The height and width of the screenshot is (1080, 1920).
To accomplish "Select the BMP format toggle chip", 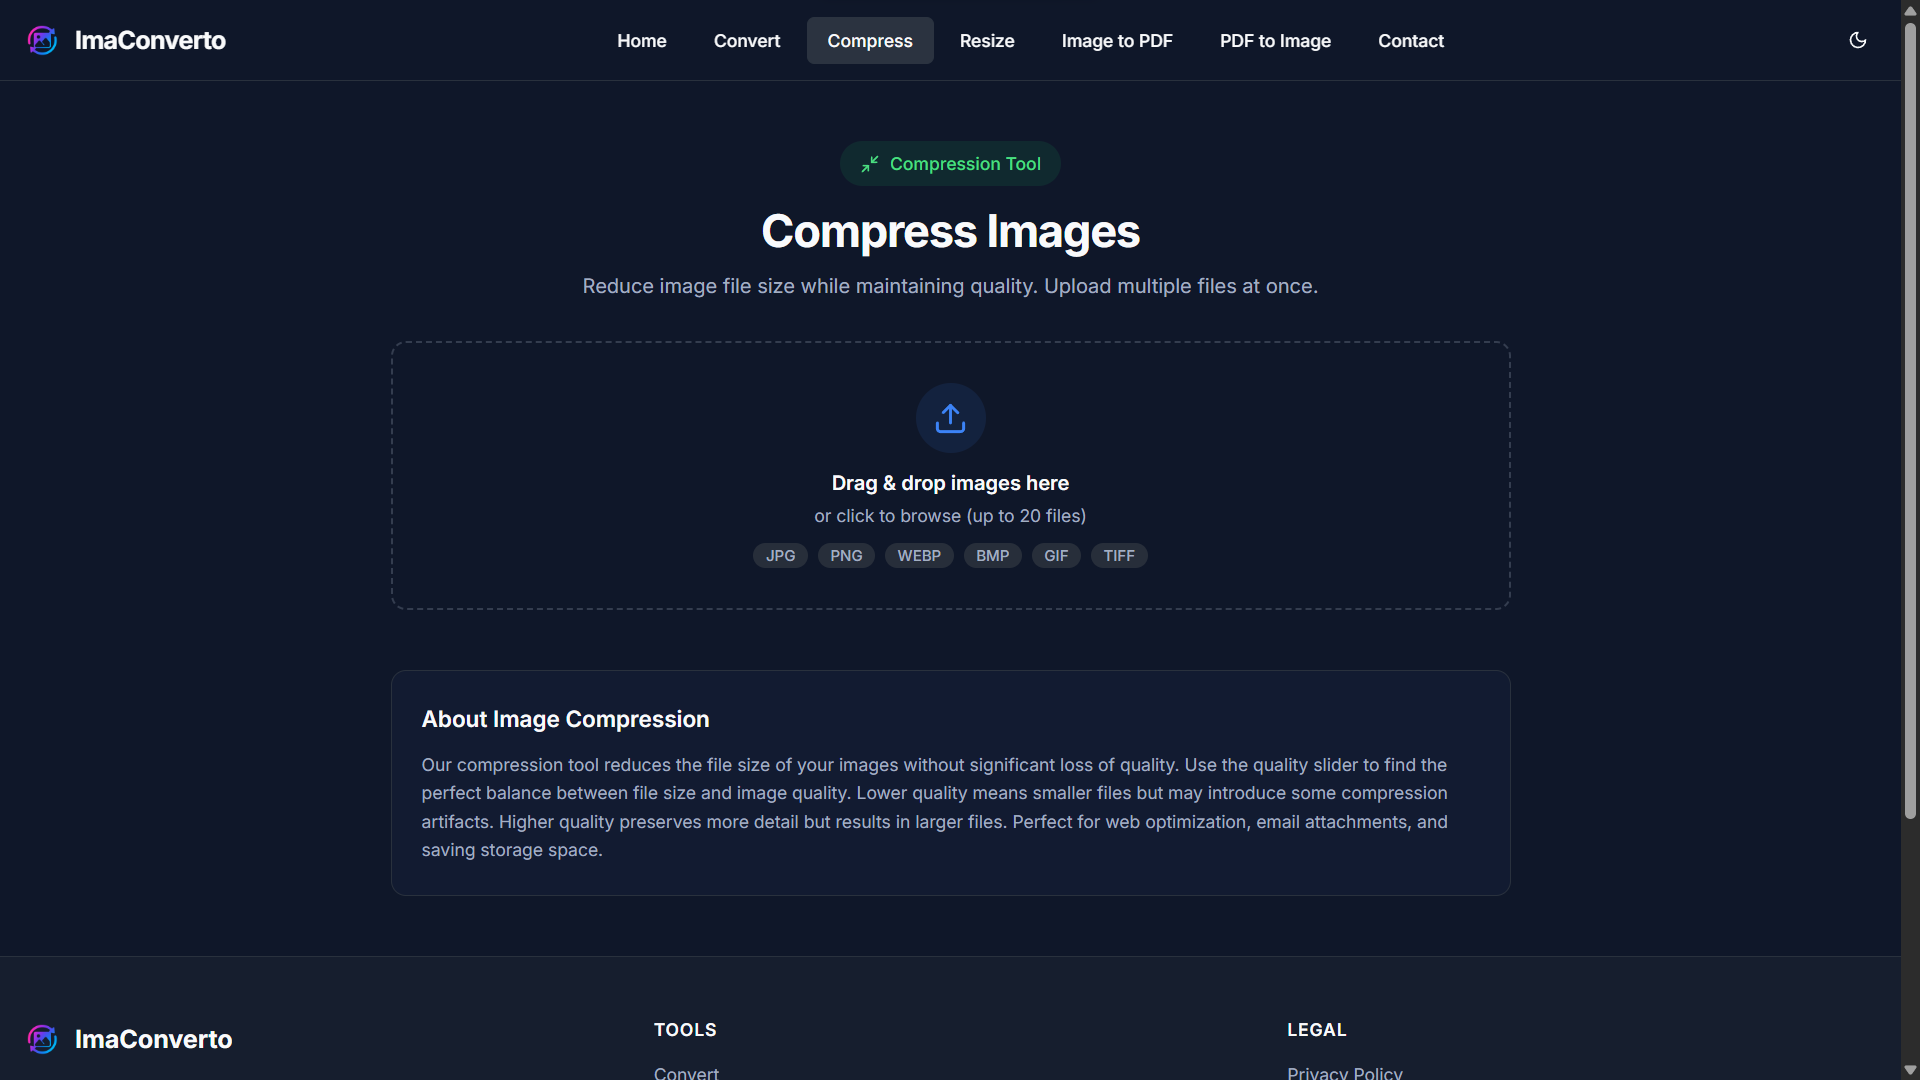I will click(x=991, y=555).
